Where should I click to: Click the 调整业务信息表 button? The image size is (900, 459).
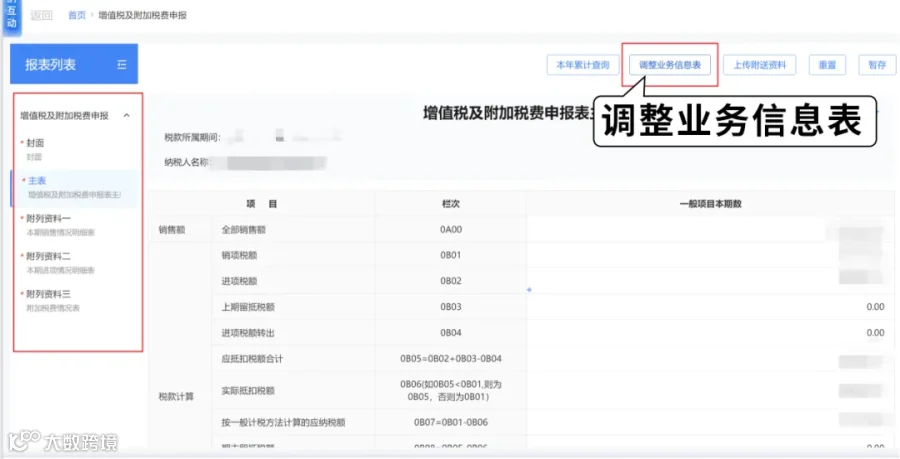tap(670, 65)
